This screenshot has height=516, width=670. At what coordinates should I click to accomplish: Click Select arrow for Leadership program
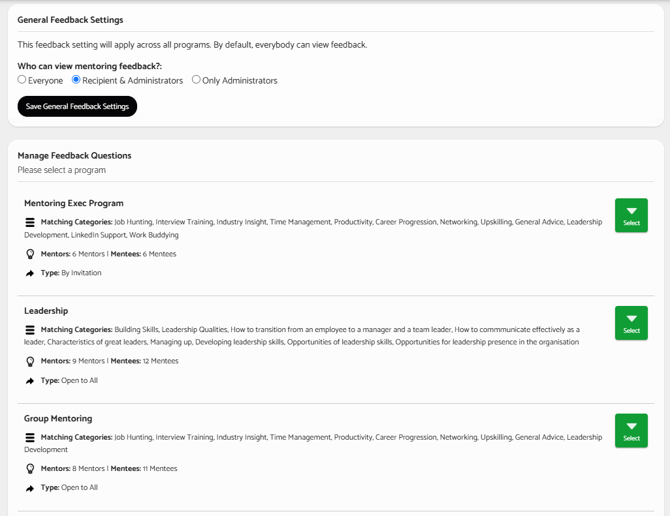coord(631,323)
